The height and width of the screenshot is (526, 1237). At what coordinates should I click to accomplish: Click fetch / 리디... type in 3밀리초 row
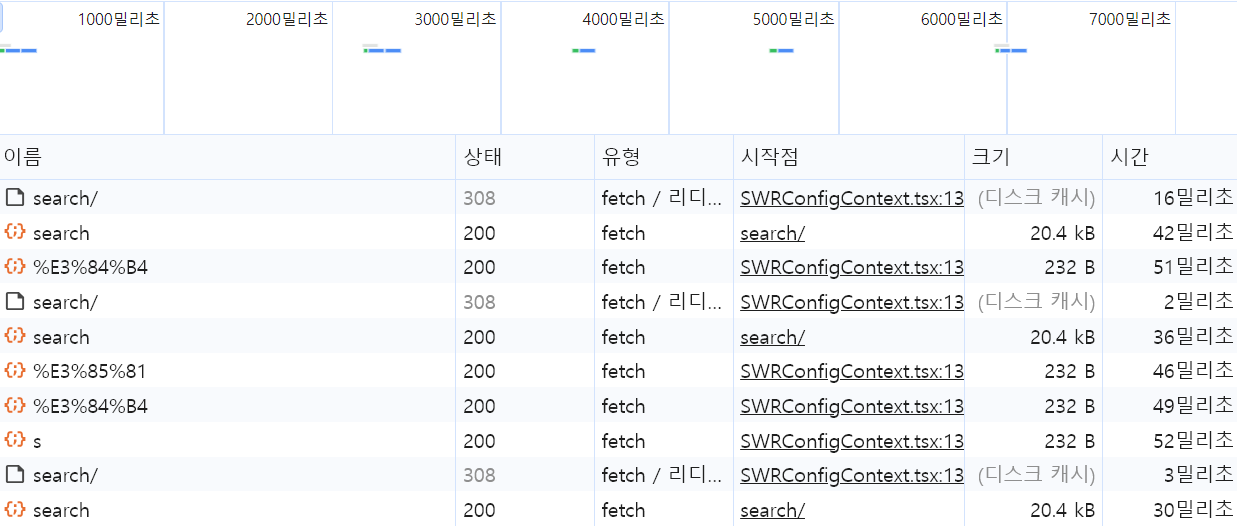(x=661, y=475)
